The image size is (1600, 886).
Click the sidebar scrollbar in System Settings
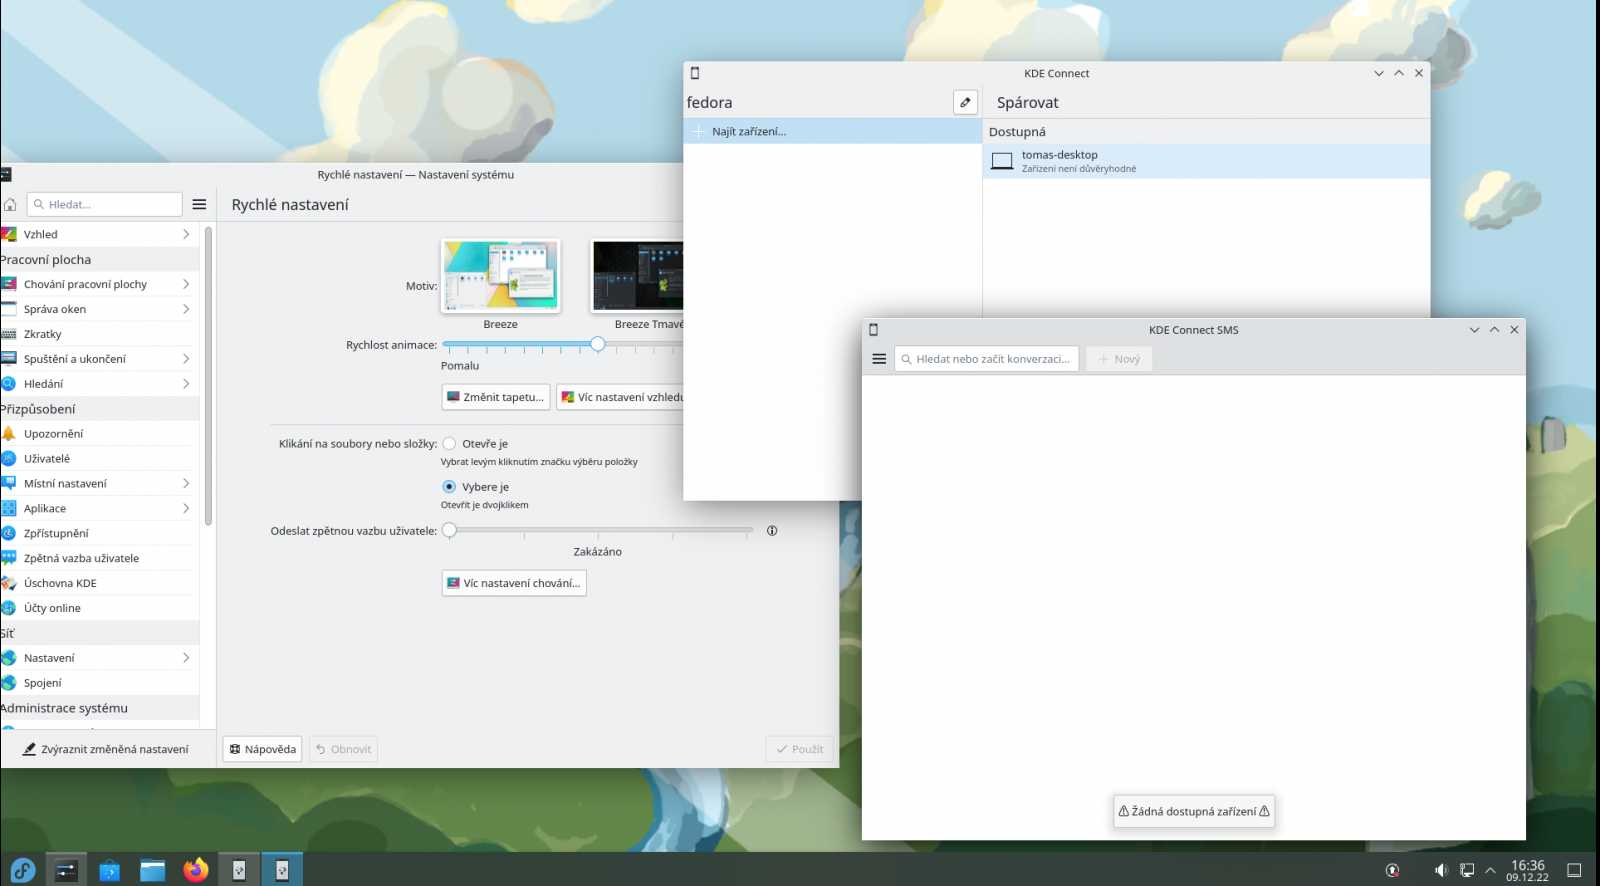click(x=208, y=375)
